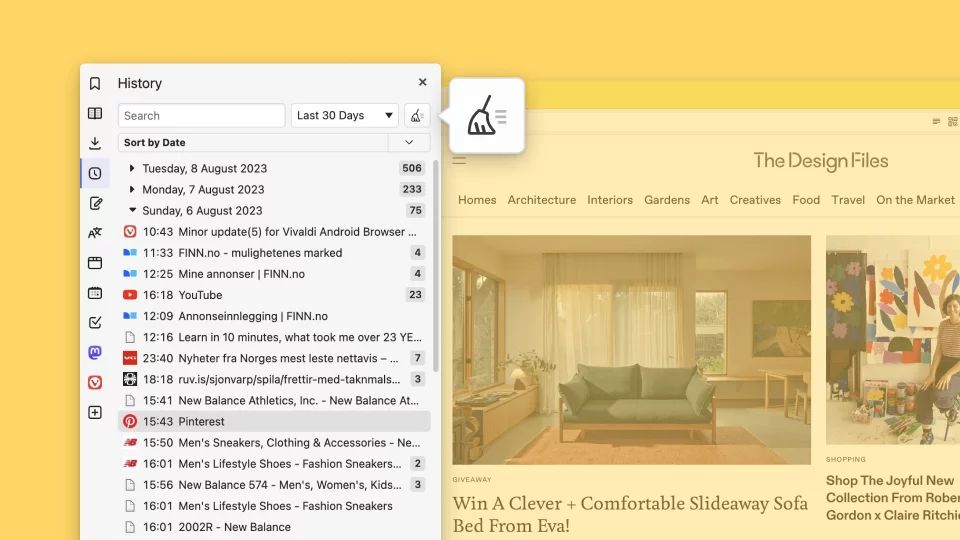Open the Tasks panel icon
This screenshot has width=960, height=540.
[95, 323]
